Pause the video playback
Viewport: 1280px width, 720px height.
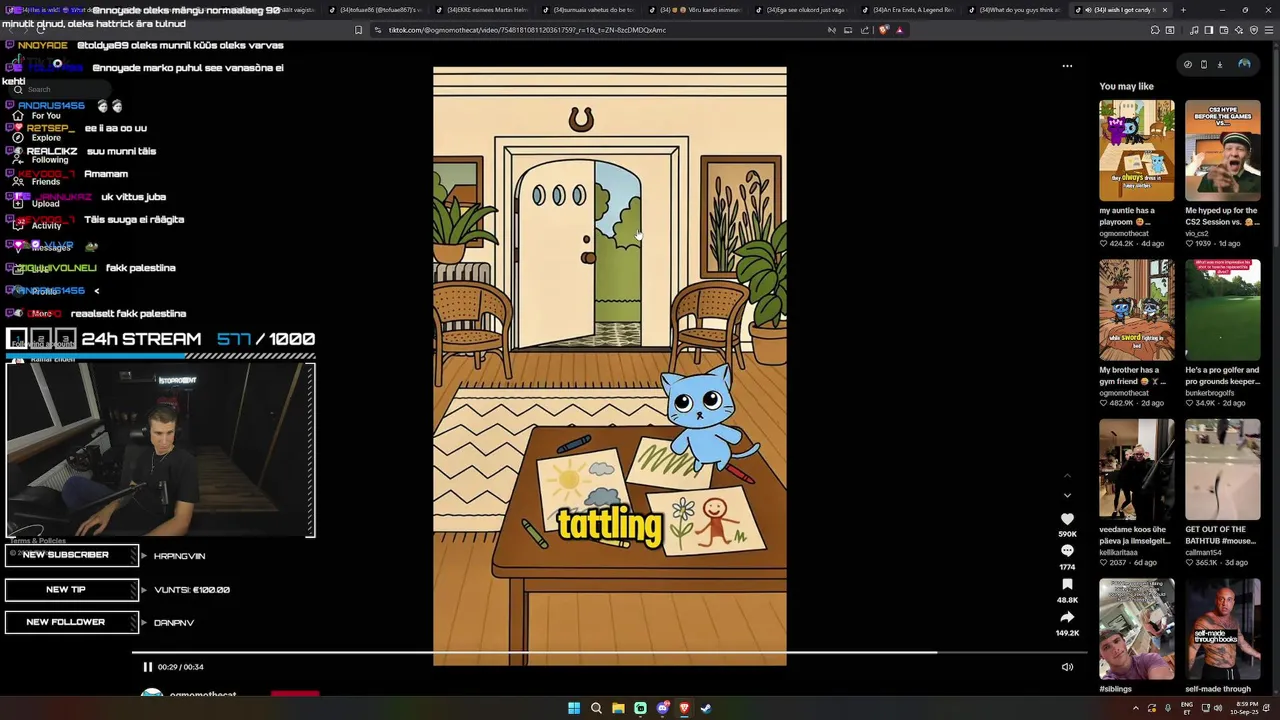coord(147,667)
